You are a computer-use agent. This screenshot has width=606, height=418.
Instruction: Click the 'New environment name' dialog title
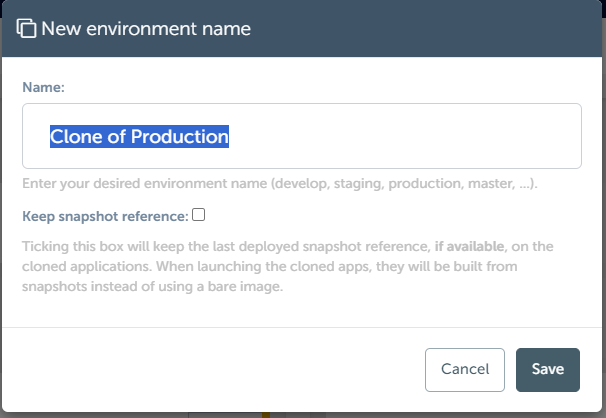click(146, 29)
